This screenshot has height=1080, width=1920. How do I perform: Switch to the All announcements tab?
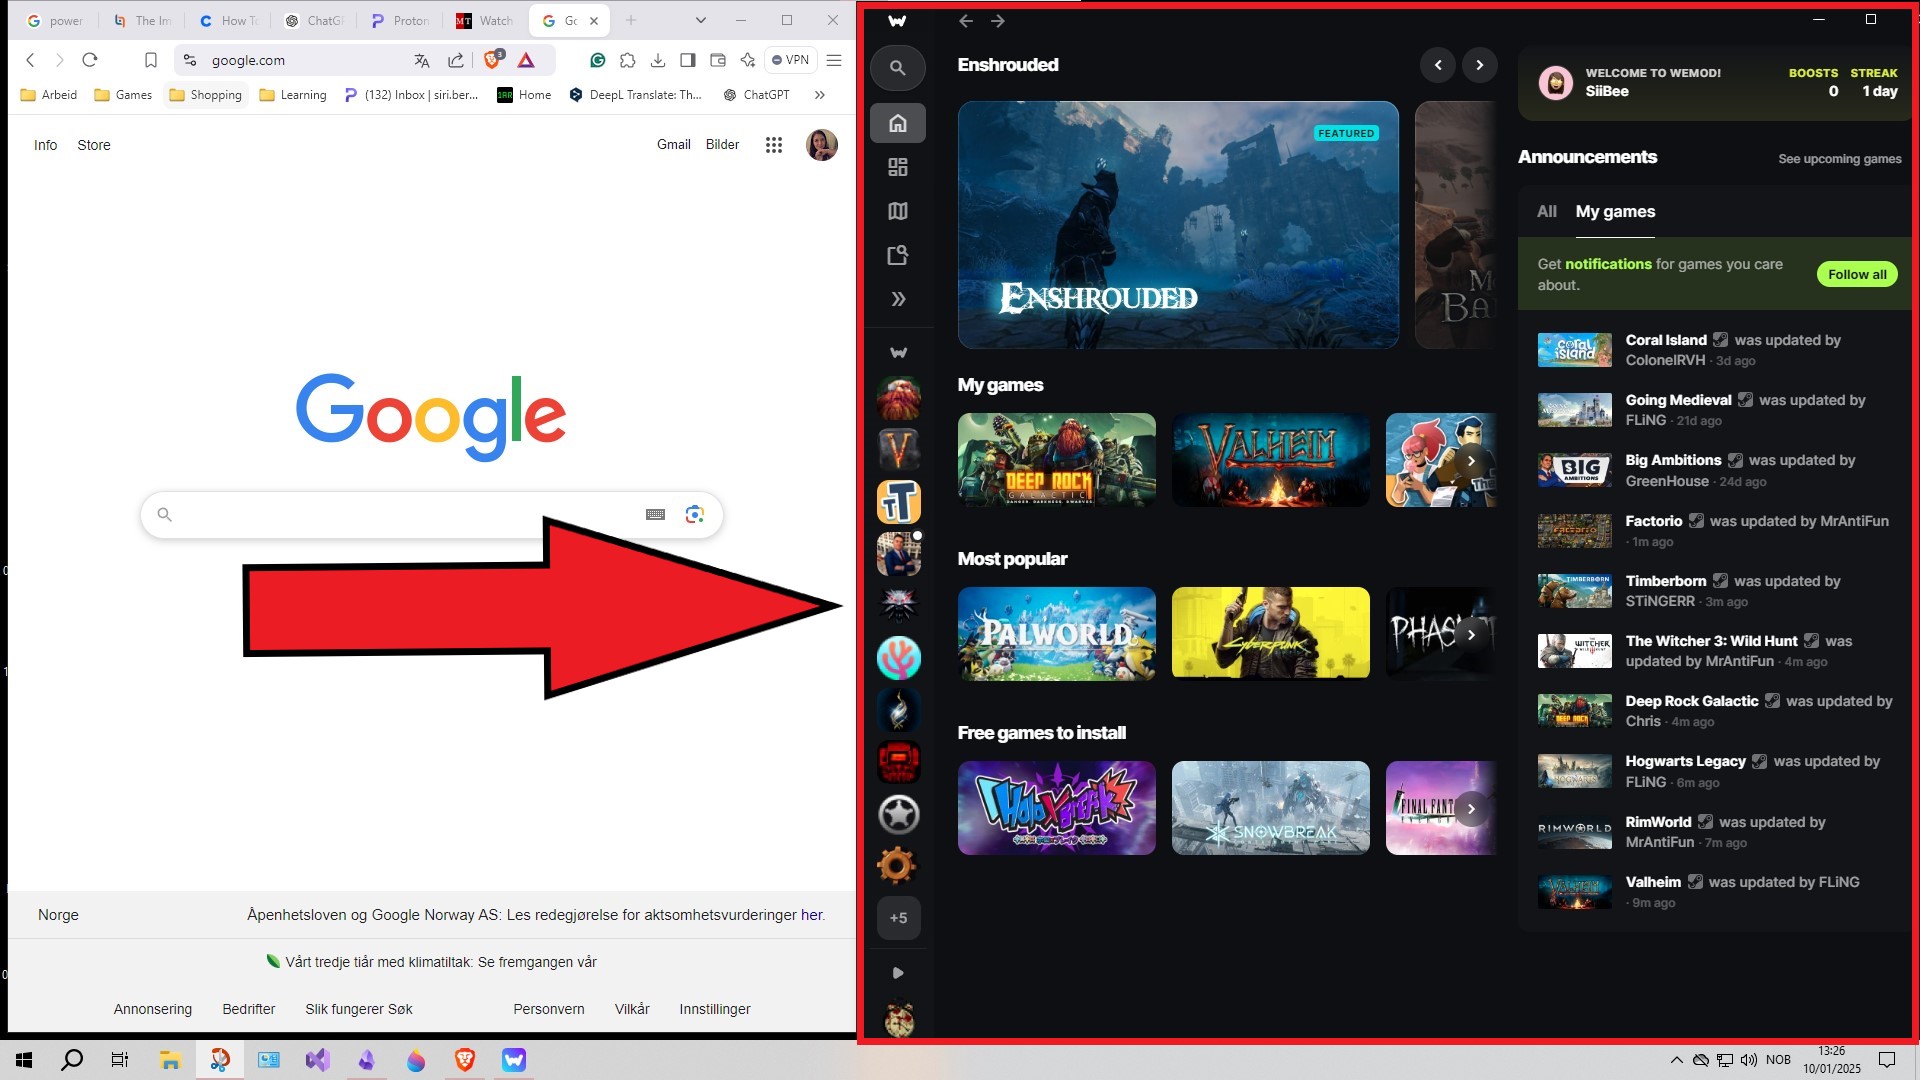(1546, 211)
